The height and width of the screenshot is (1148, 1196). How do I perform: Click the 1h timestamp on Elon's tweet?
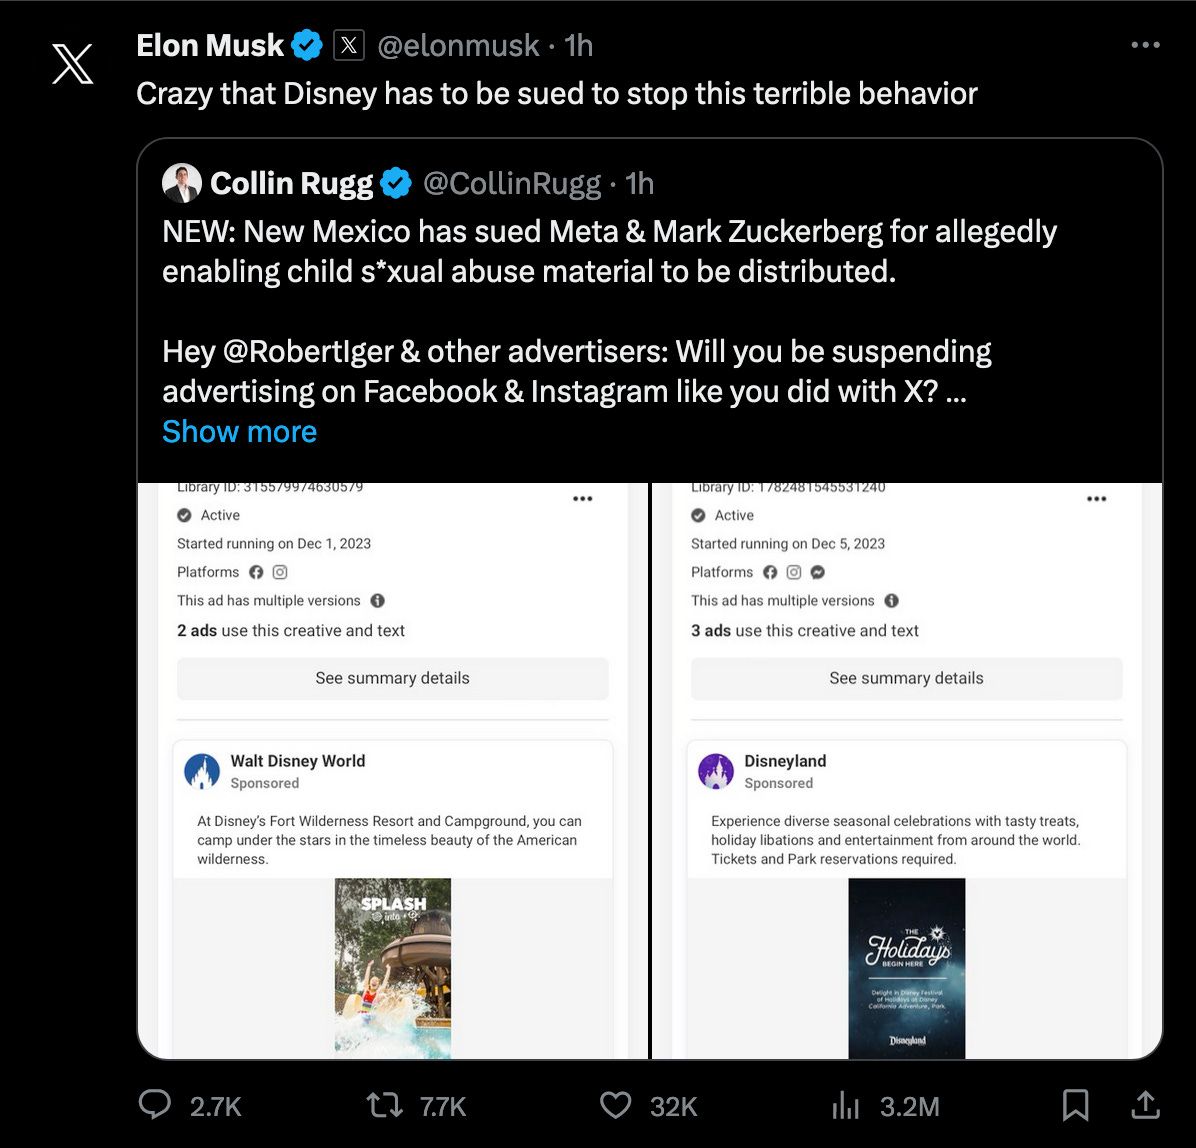(x=579, y=44)
